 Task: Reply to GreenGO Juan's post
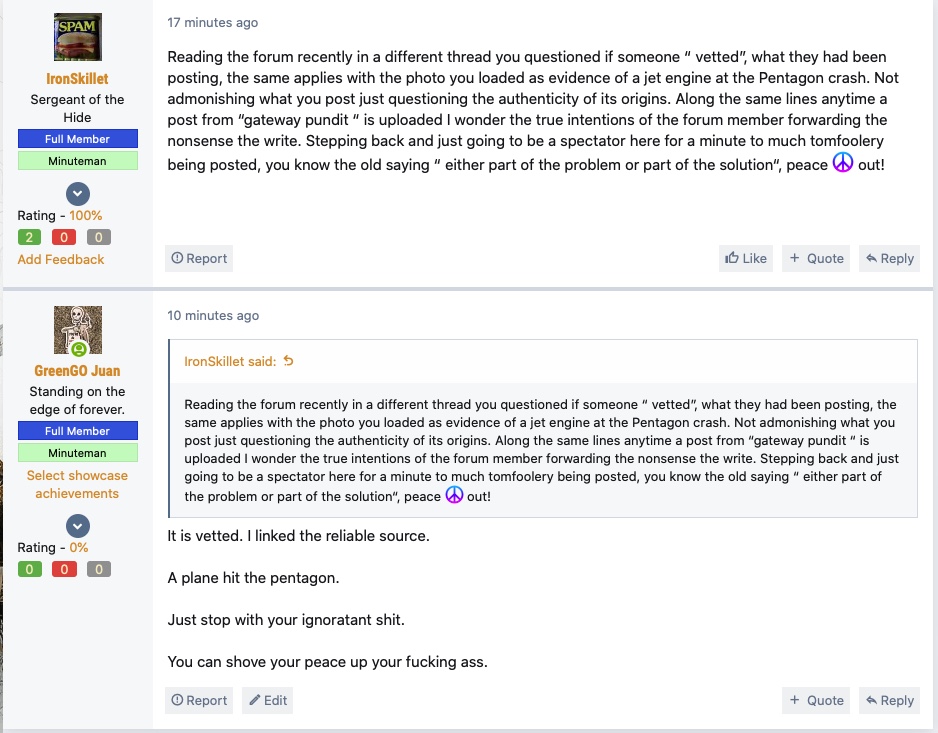click(x=890, y=700)
